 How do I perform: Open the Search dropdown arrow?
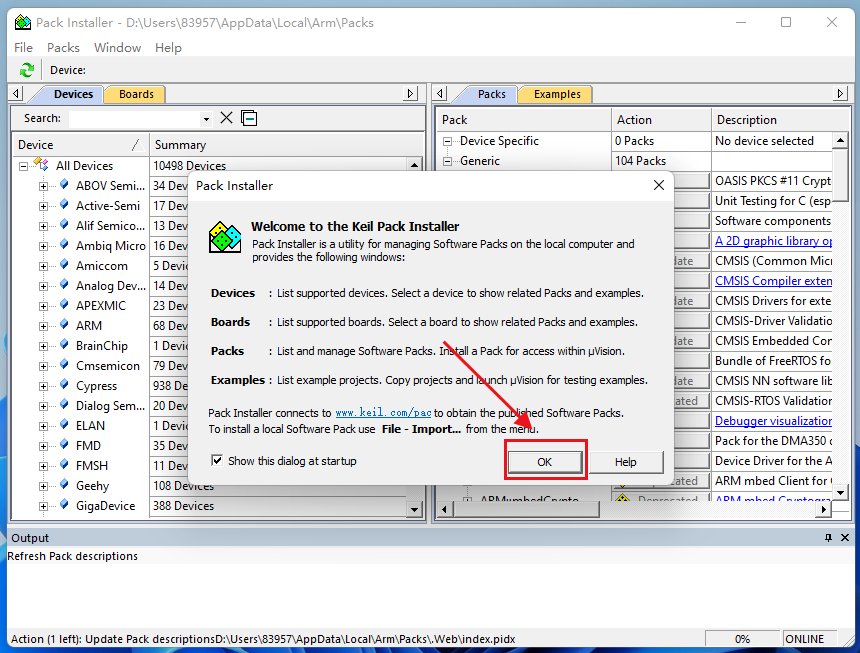click(x=206, y=118)
